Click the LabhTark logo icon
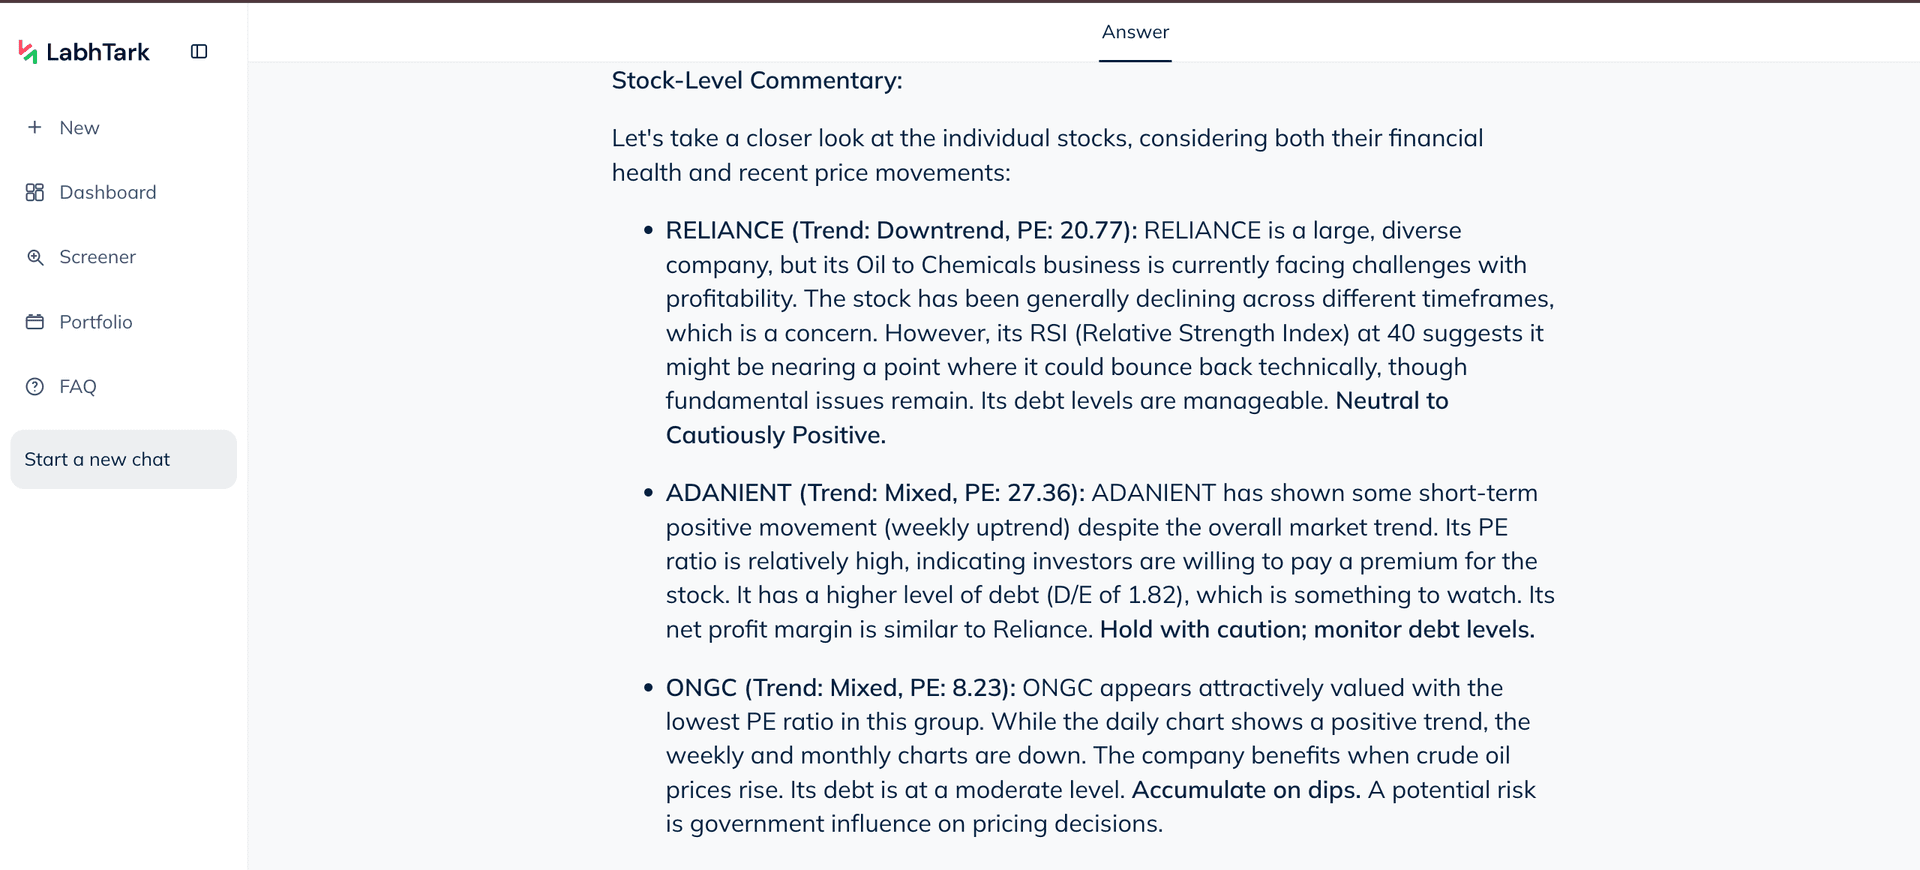 coord(28,52)
